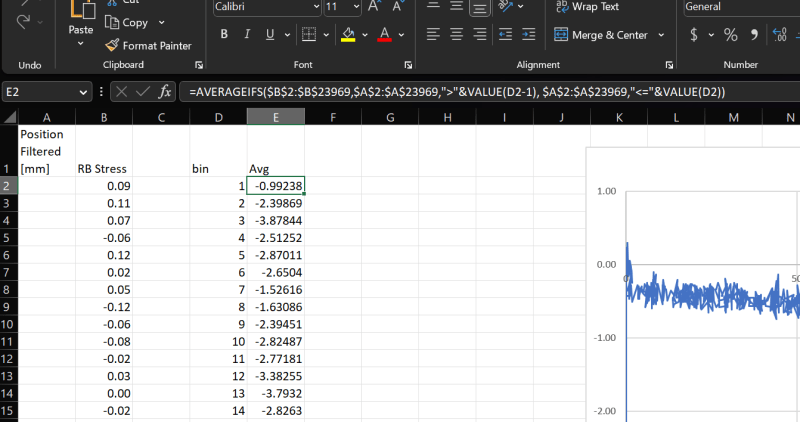The width and height of the screenshot is (800, 422).
Task: Activate Format Painter
Action: (148, 45)
